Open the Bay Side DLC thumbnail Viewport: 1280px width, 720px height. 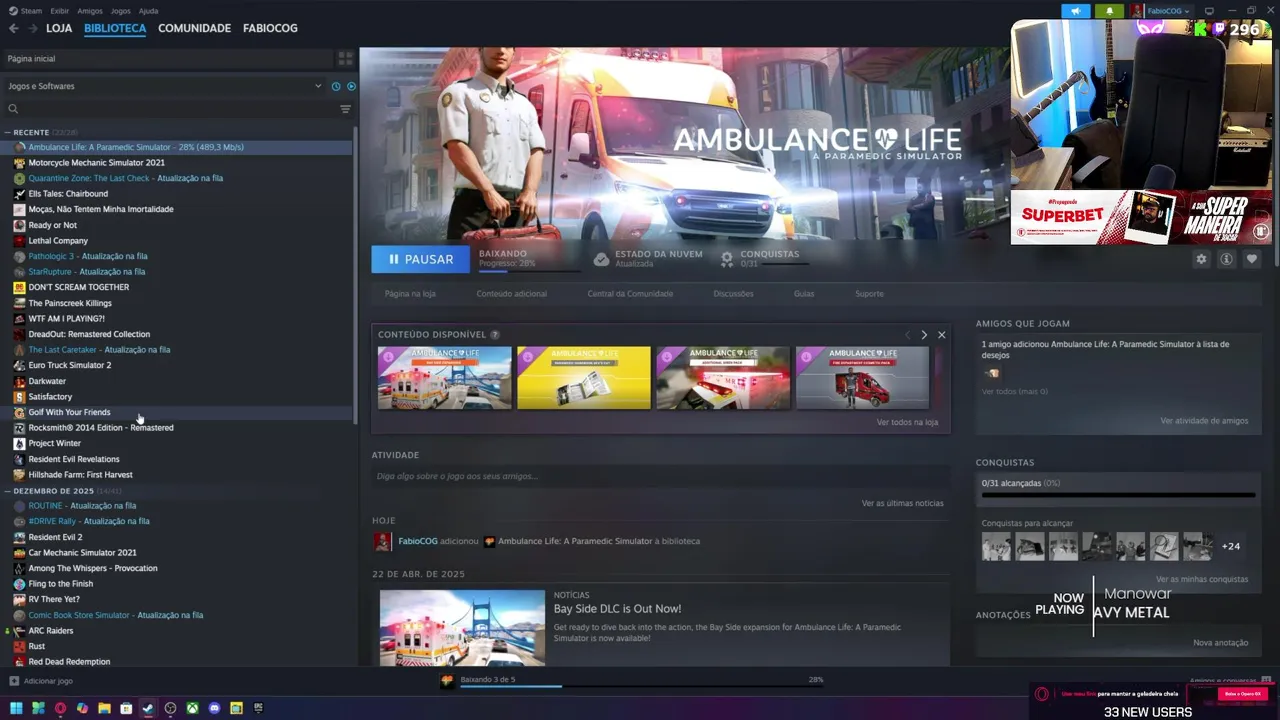click(x=445, y=378)
